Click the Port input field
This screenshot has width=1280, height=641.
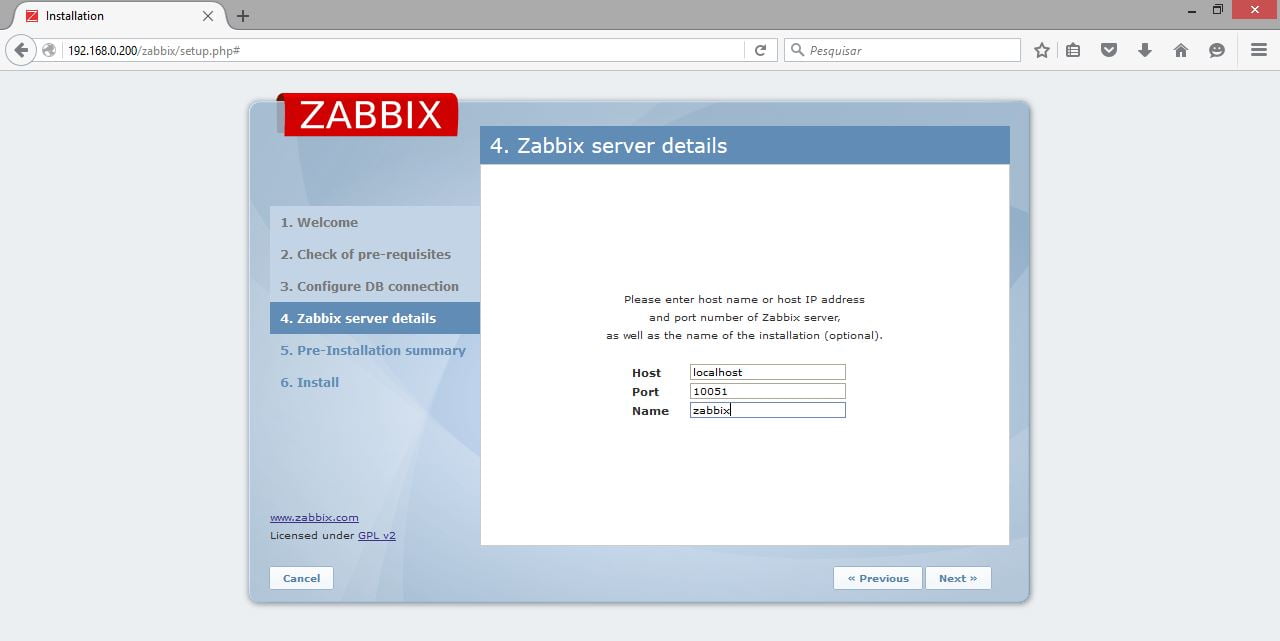pos(768,391)
